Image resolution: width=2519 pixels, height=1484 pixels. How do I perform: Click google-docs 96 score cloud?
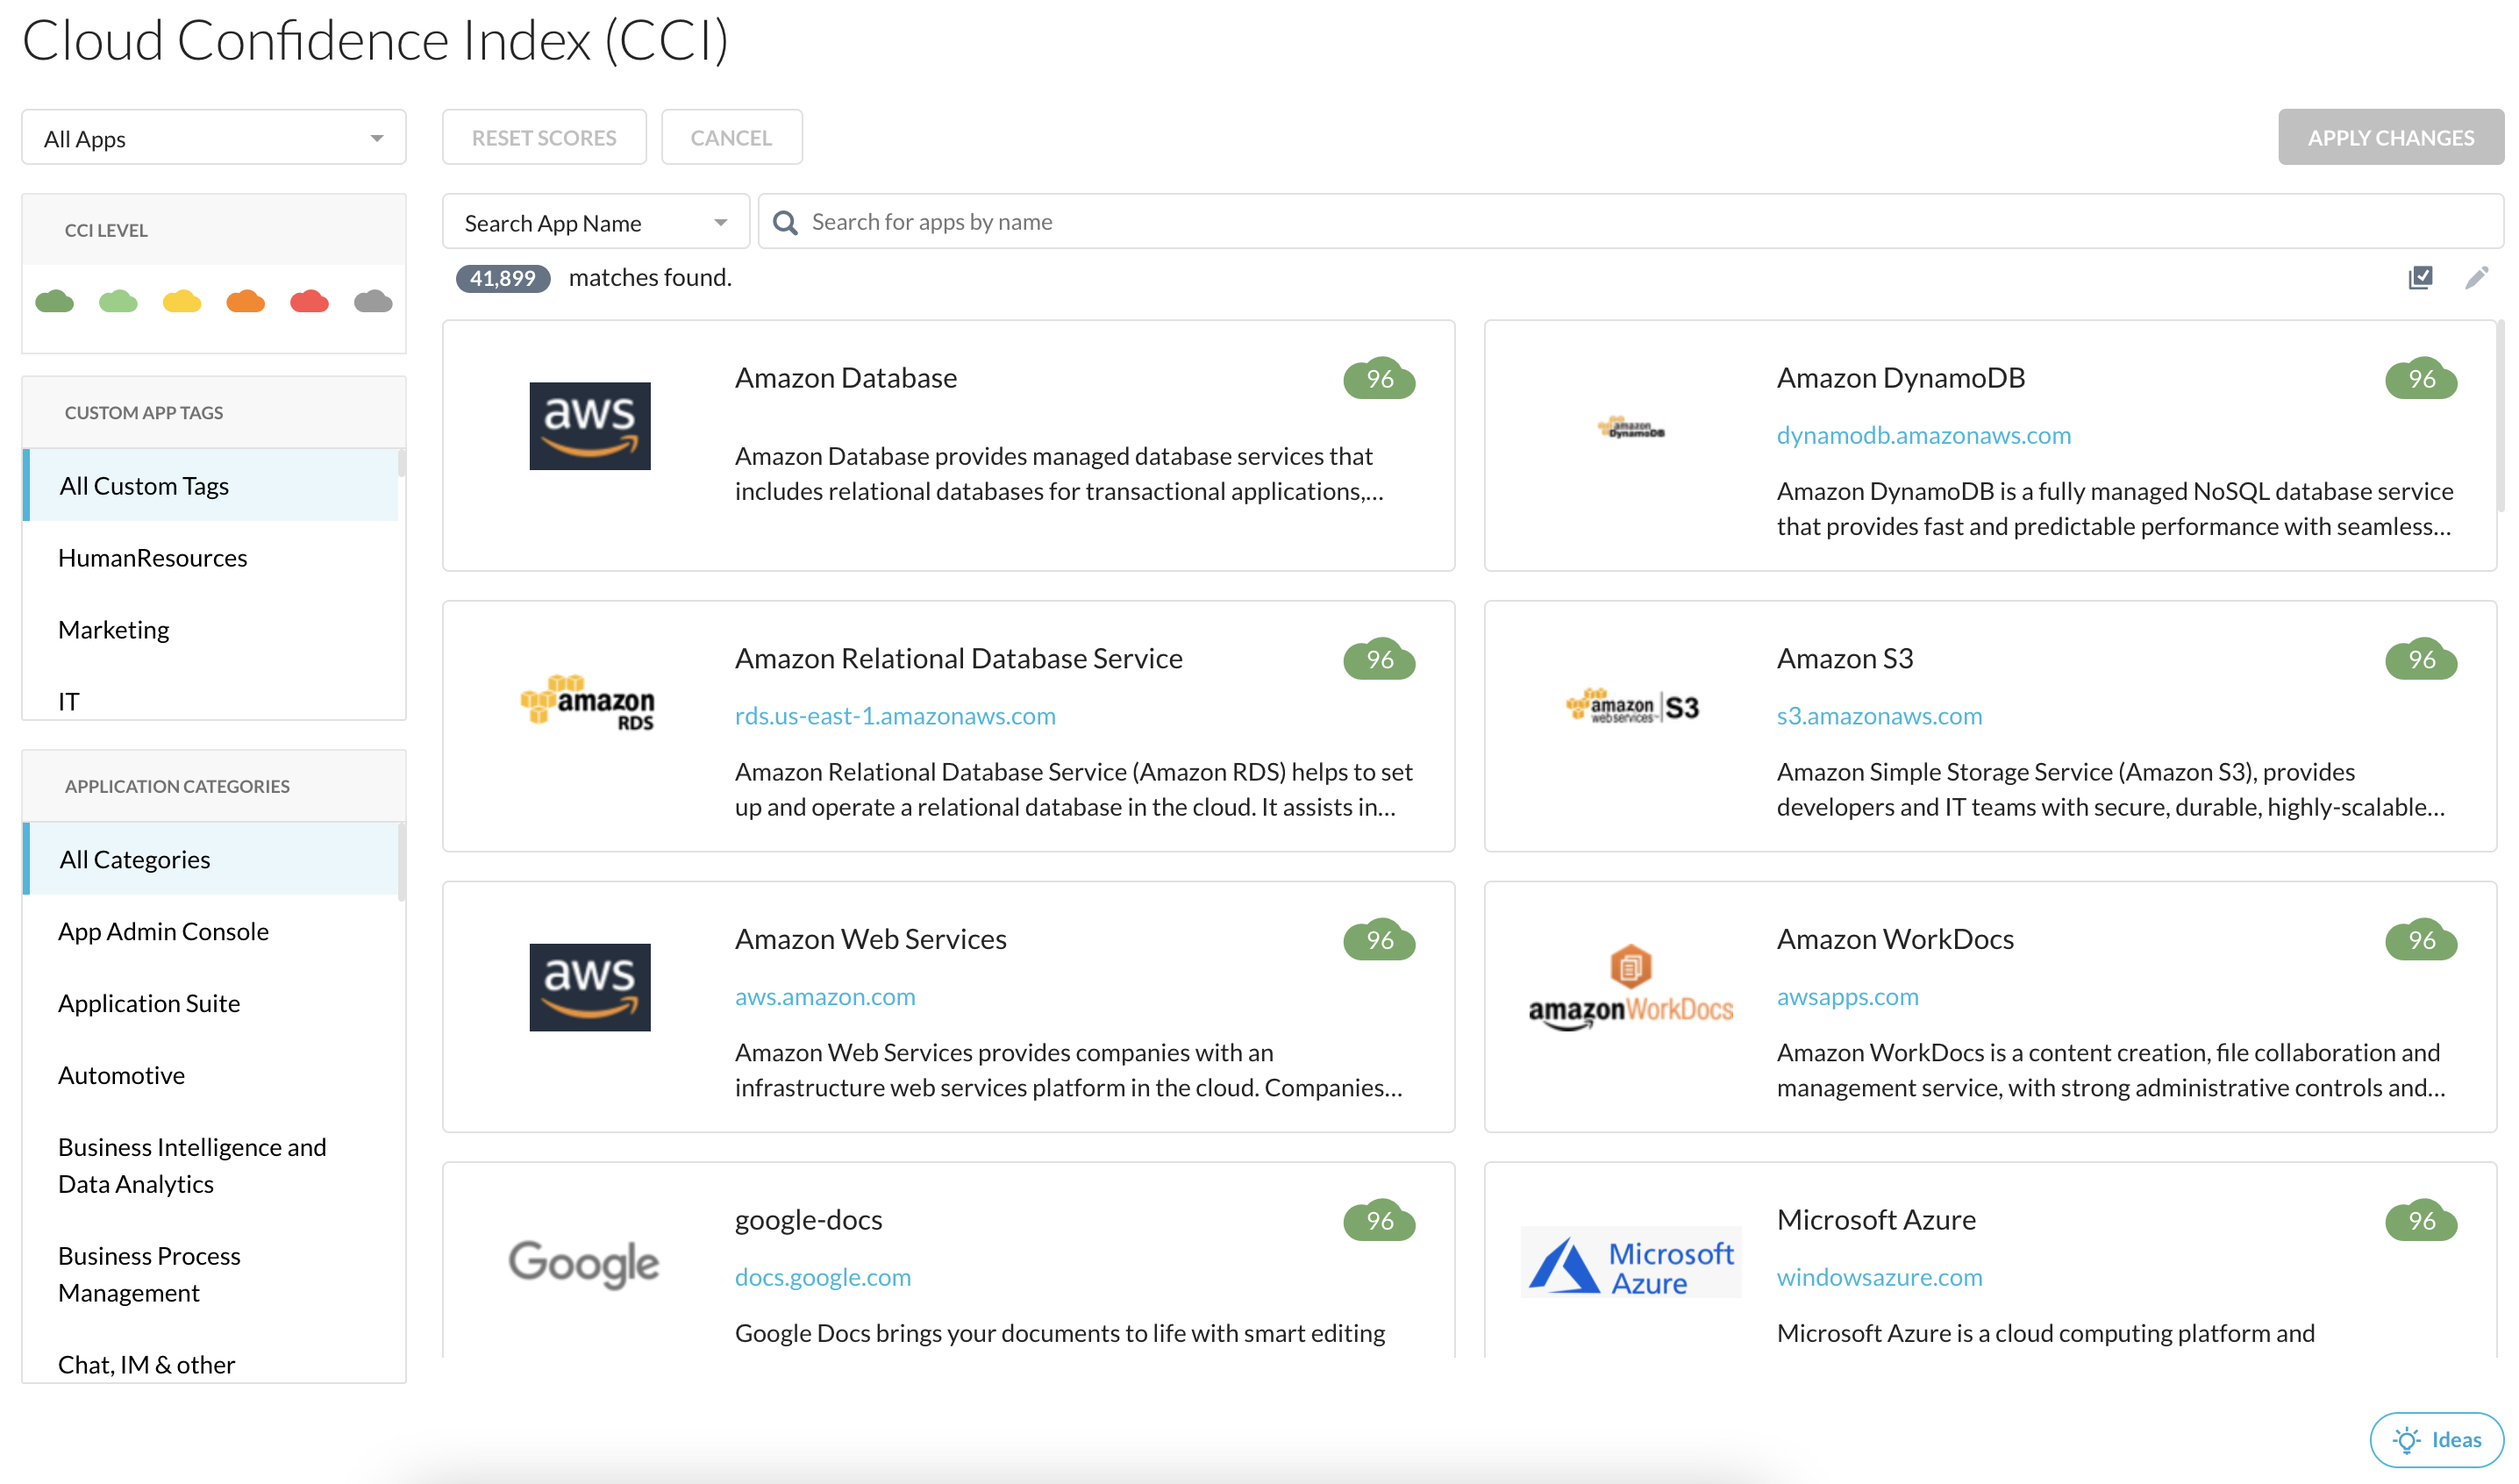click(x=1380, y=1222)
